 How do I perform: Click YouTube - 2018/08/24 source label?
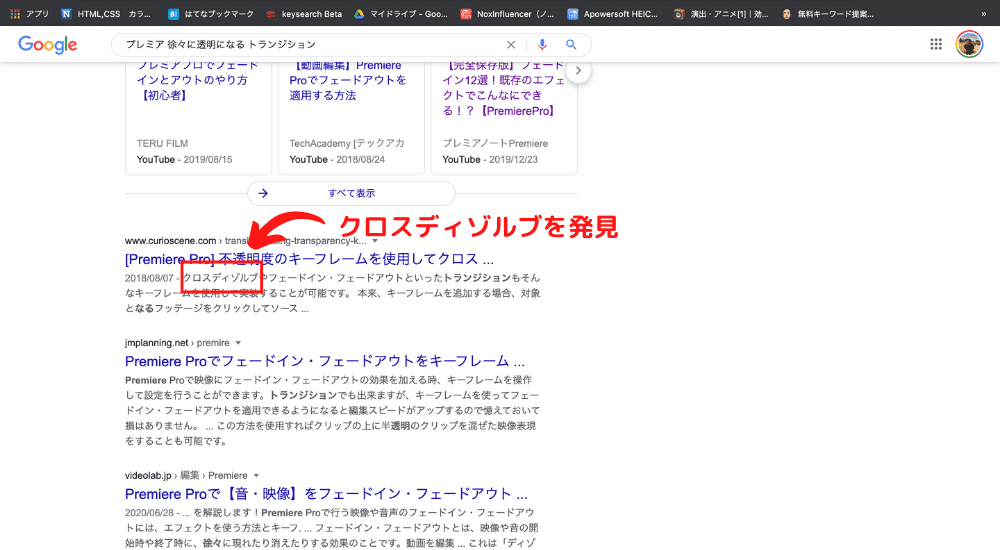click(337, 160)
